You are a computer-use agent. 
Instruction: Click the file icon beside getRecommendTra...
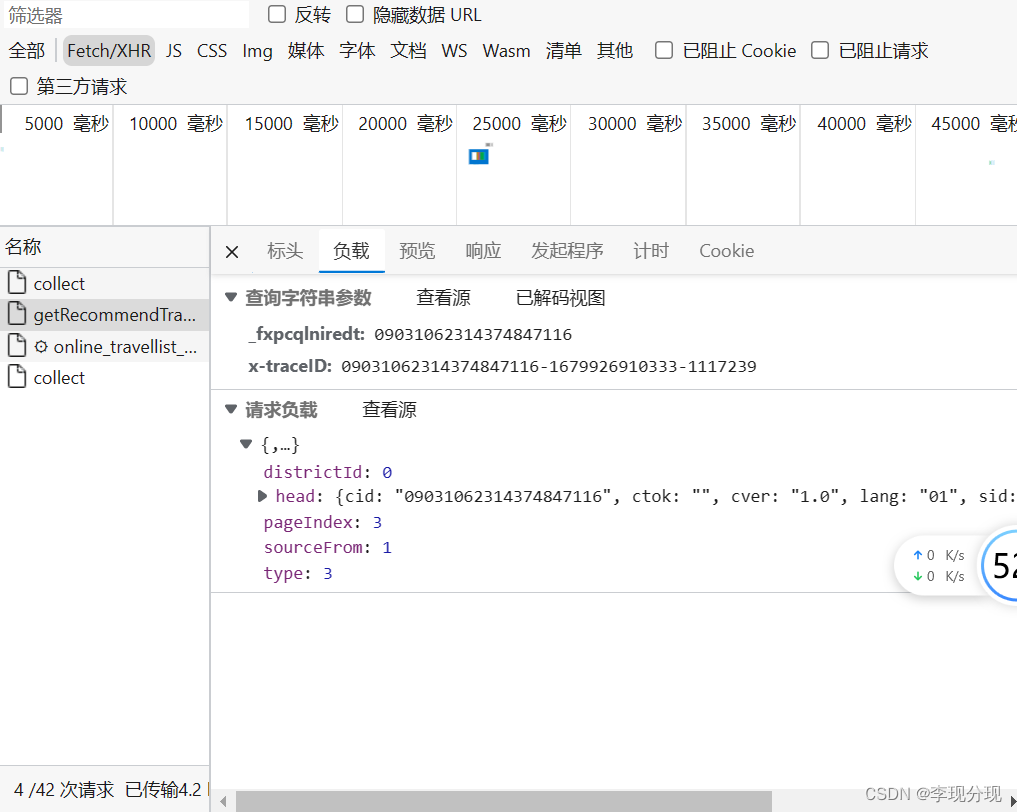coord(17,314)
